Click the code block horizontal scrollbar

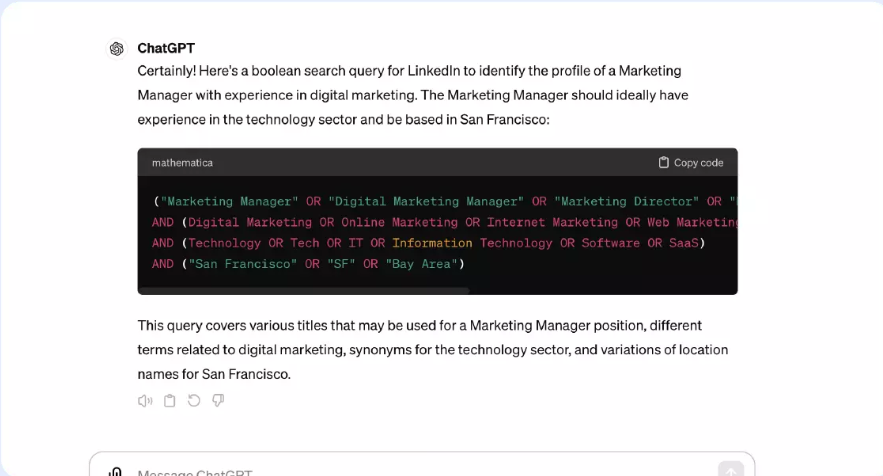pyautogui.click(x=304, y=291)
